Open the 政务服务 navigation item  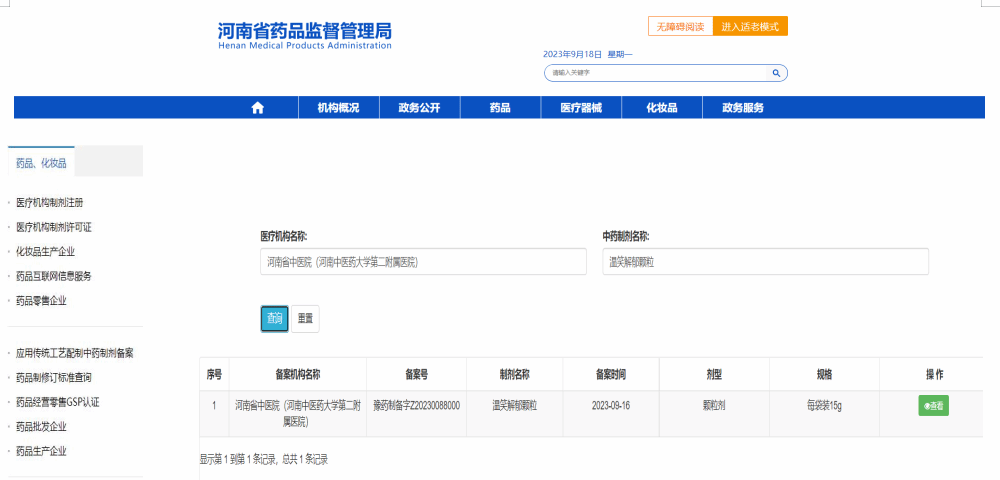click(x=743, y=108)
